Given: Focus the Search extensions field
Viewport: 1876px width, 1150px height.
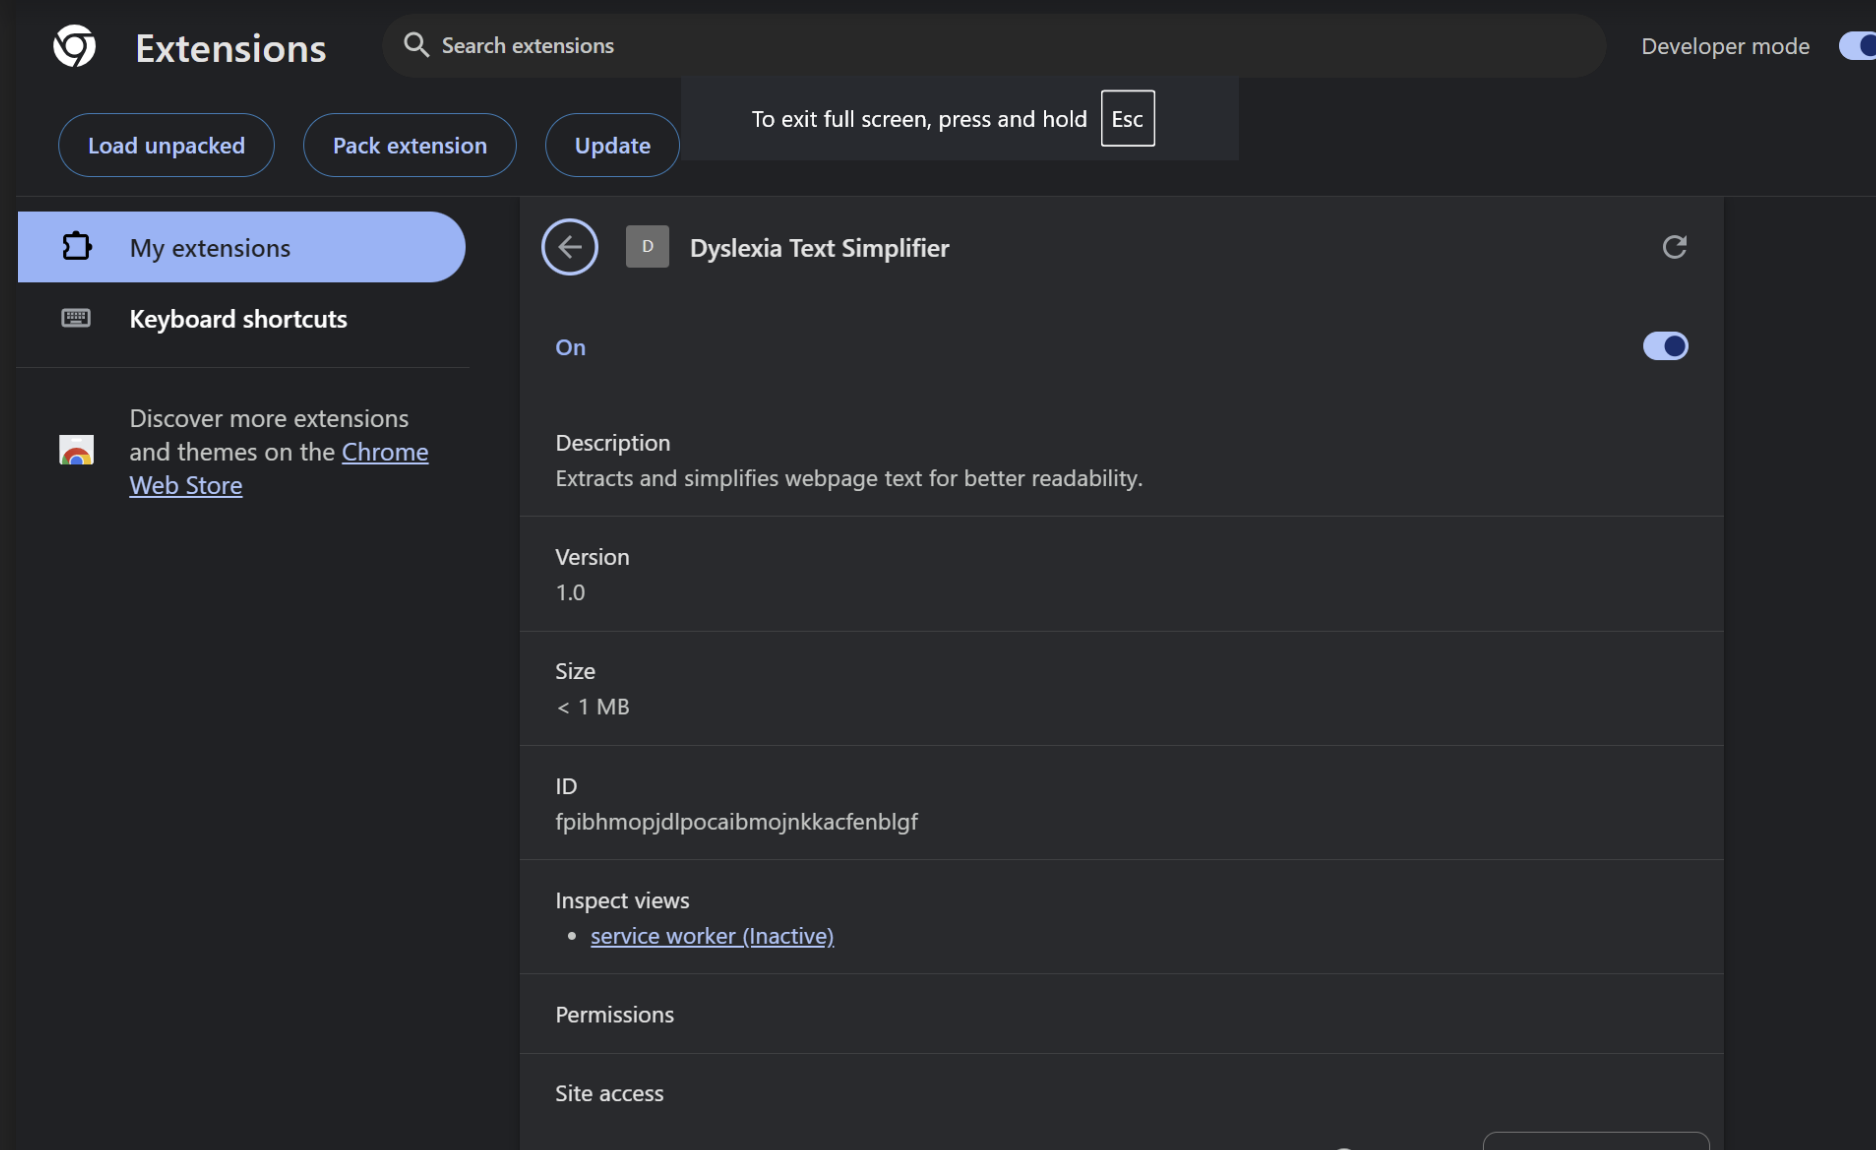Looking at the screenshot, I should tap(1000, 46).
